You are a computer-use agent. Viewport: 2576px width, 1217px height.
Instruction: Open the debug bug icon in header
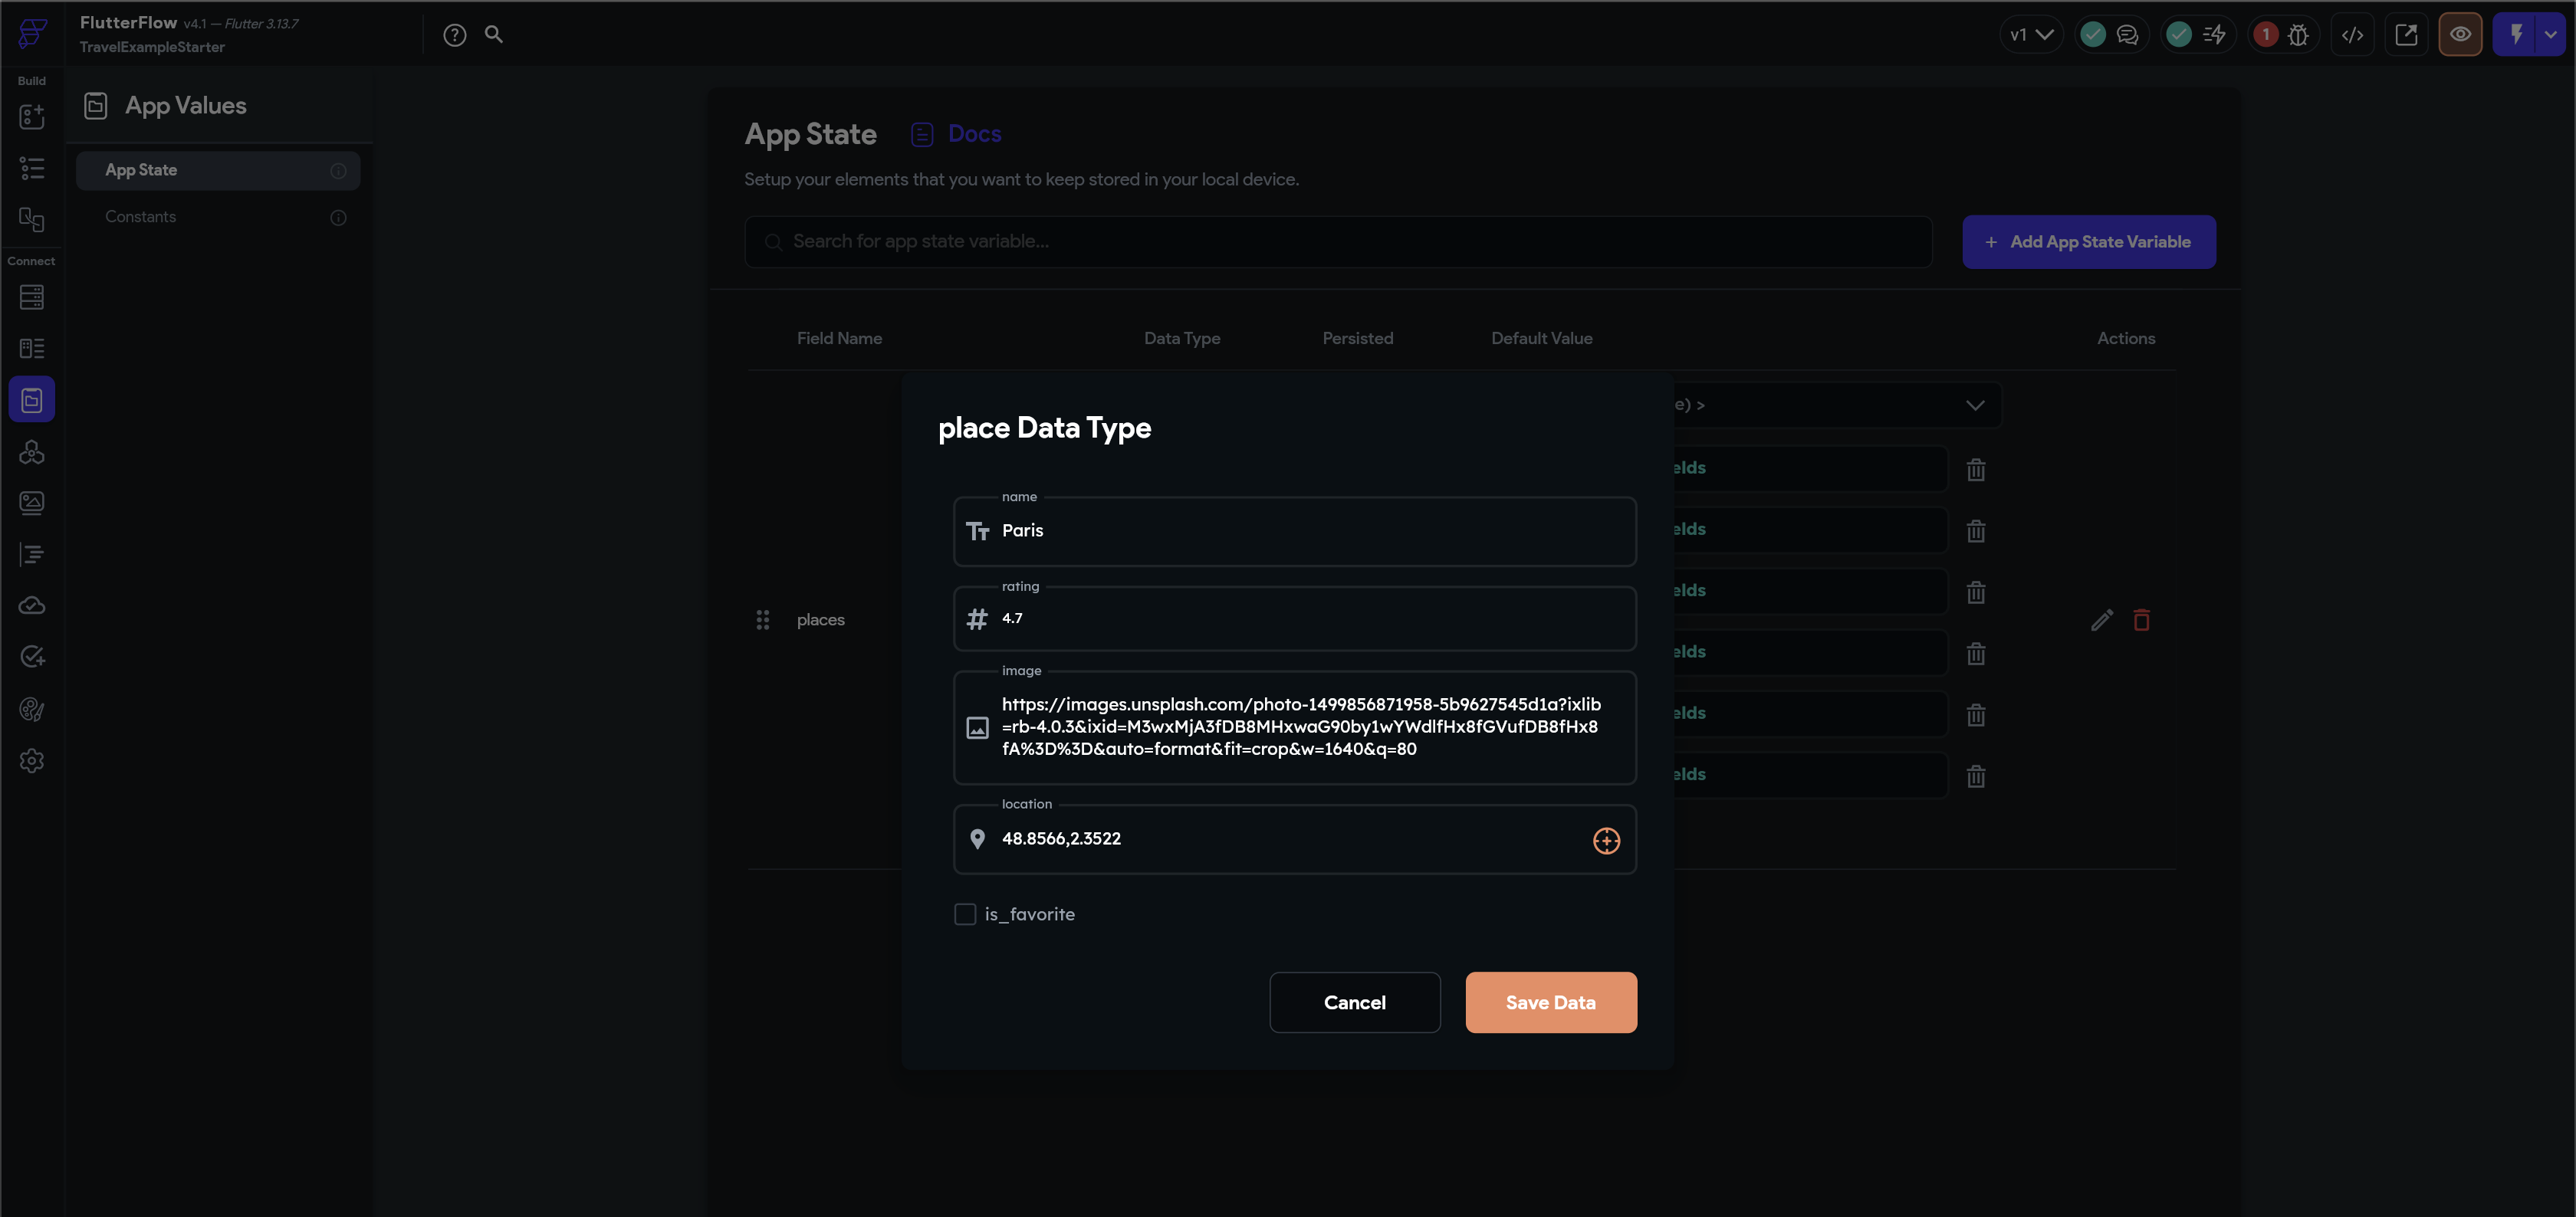(x=2298, y=35)
